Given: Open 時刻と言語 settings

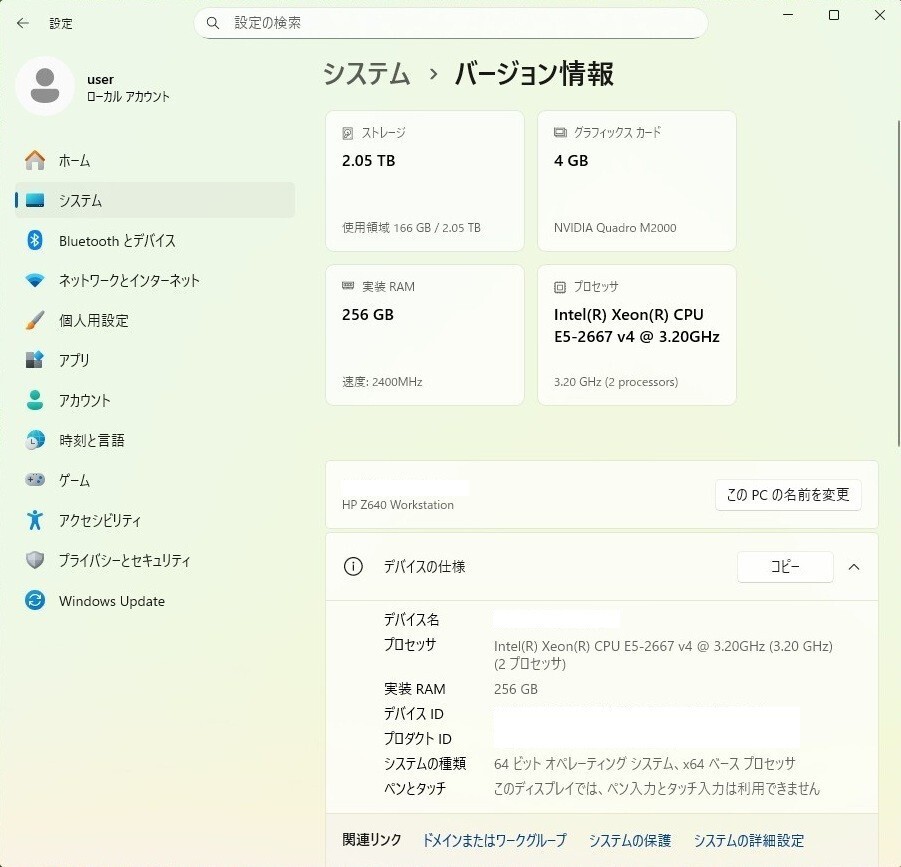Looking at the screenshot, I should pyautogui.click(x=91, y=441).
